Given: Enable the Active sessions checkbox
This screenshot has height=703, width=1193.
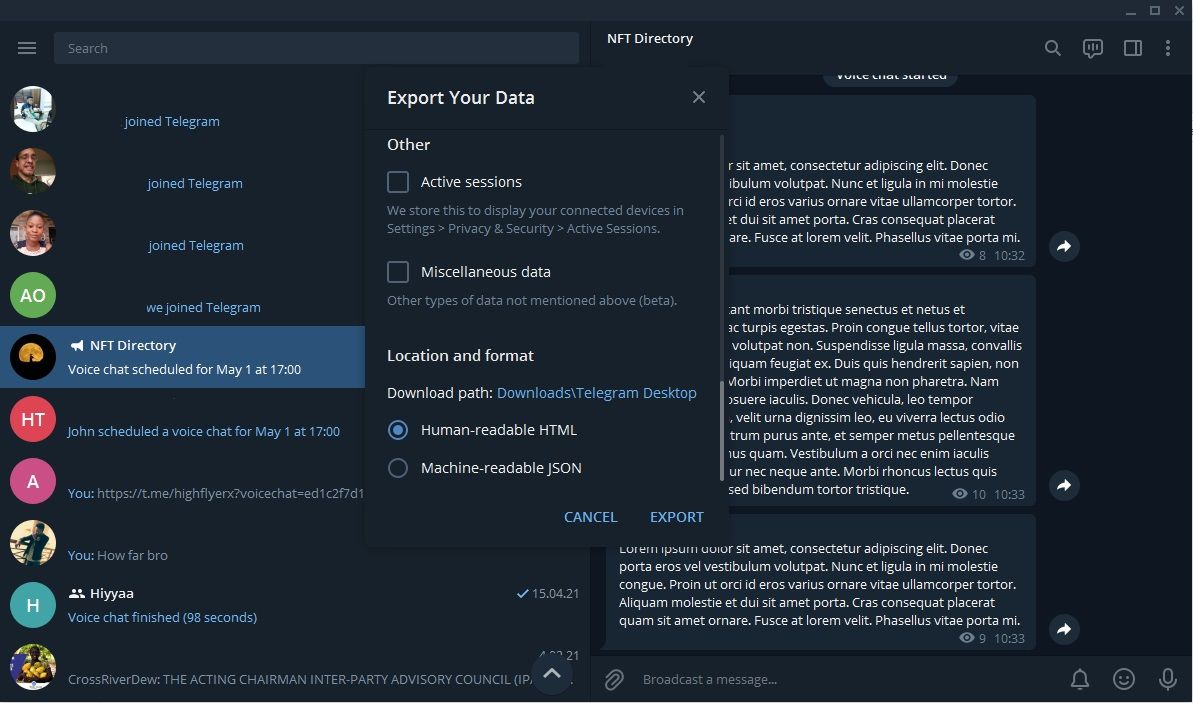Looking at the screenshot, I should tap(397, 181).
